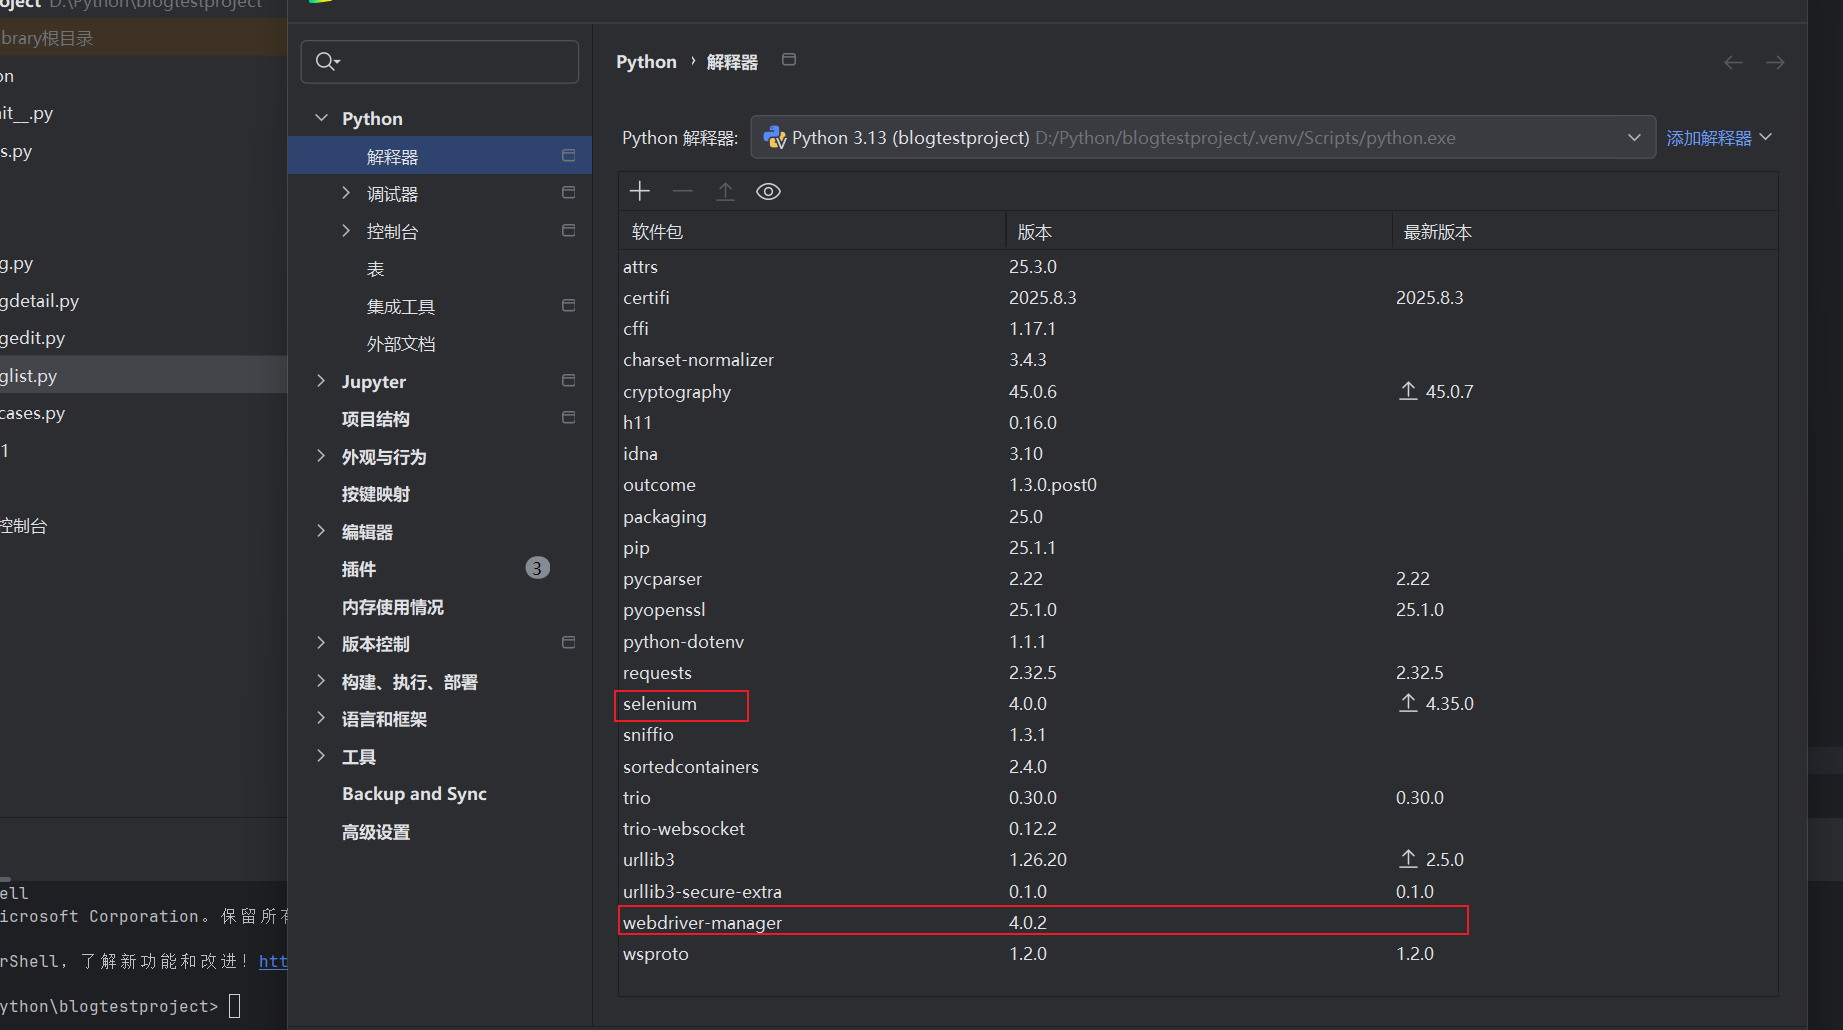This screenshot has height=1030, width=1843.
Task: Toggle show early releases eye icon
Action: pos(768,191)
